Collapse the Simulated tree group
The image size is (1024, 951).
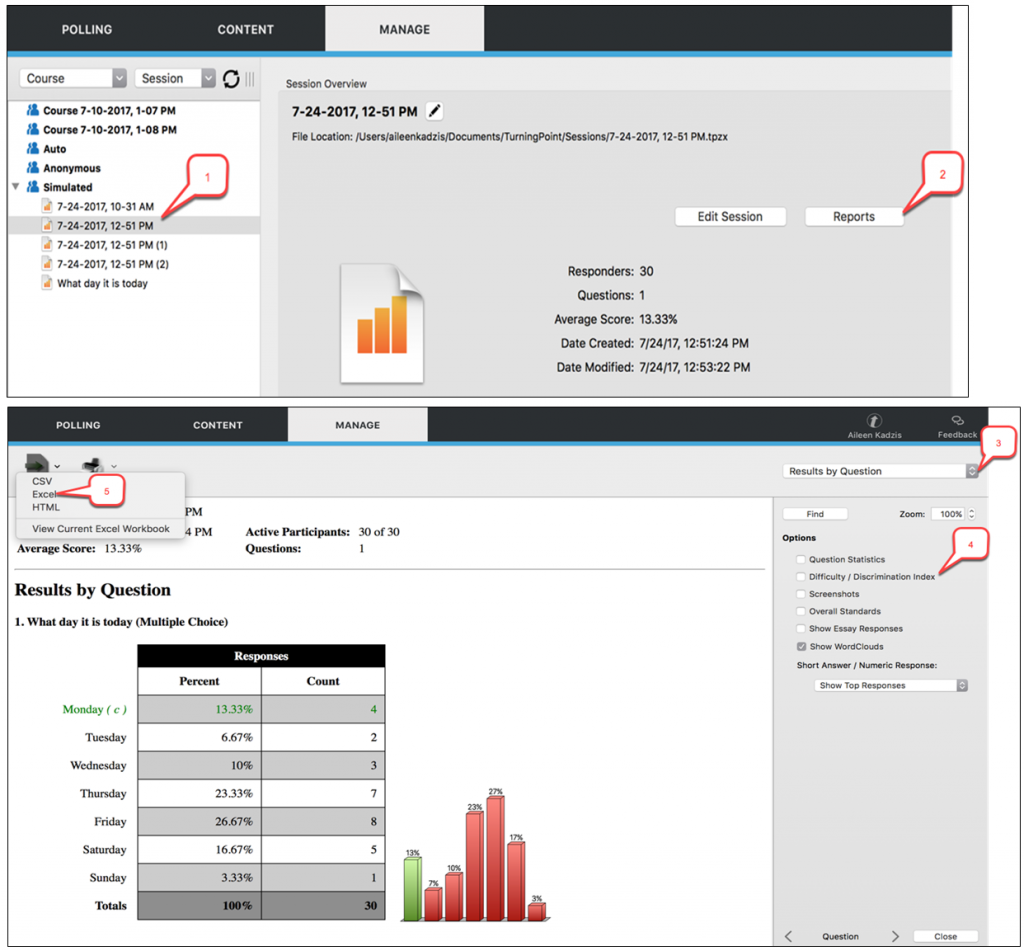(x=15, y=187)
